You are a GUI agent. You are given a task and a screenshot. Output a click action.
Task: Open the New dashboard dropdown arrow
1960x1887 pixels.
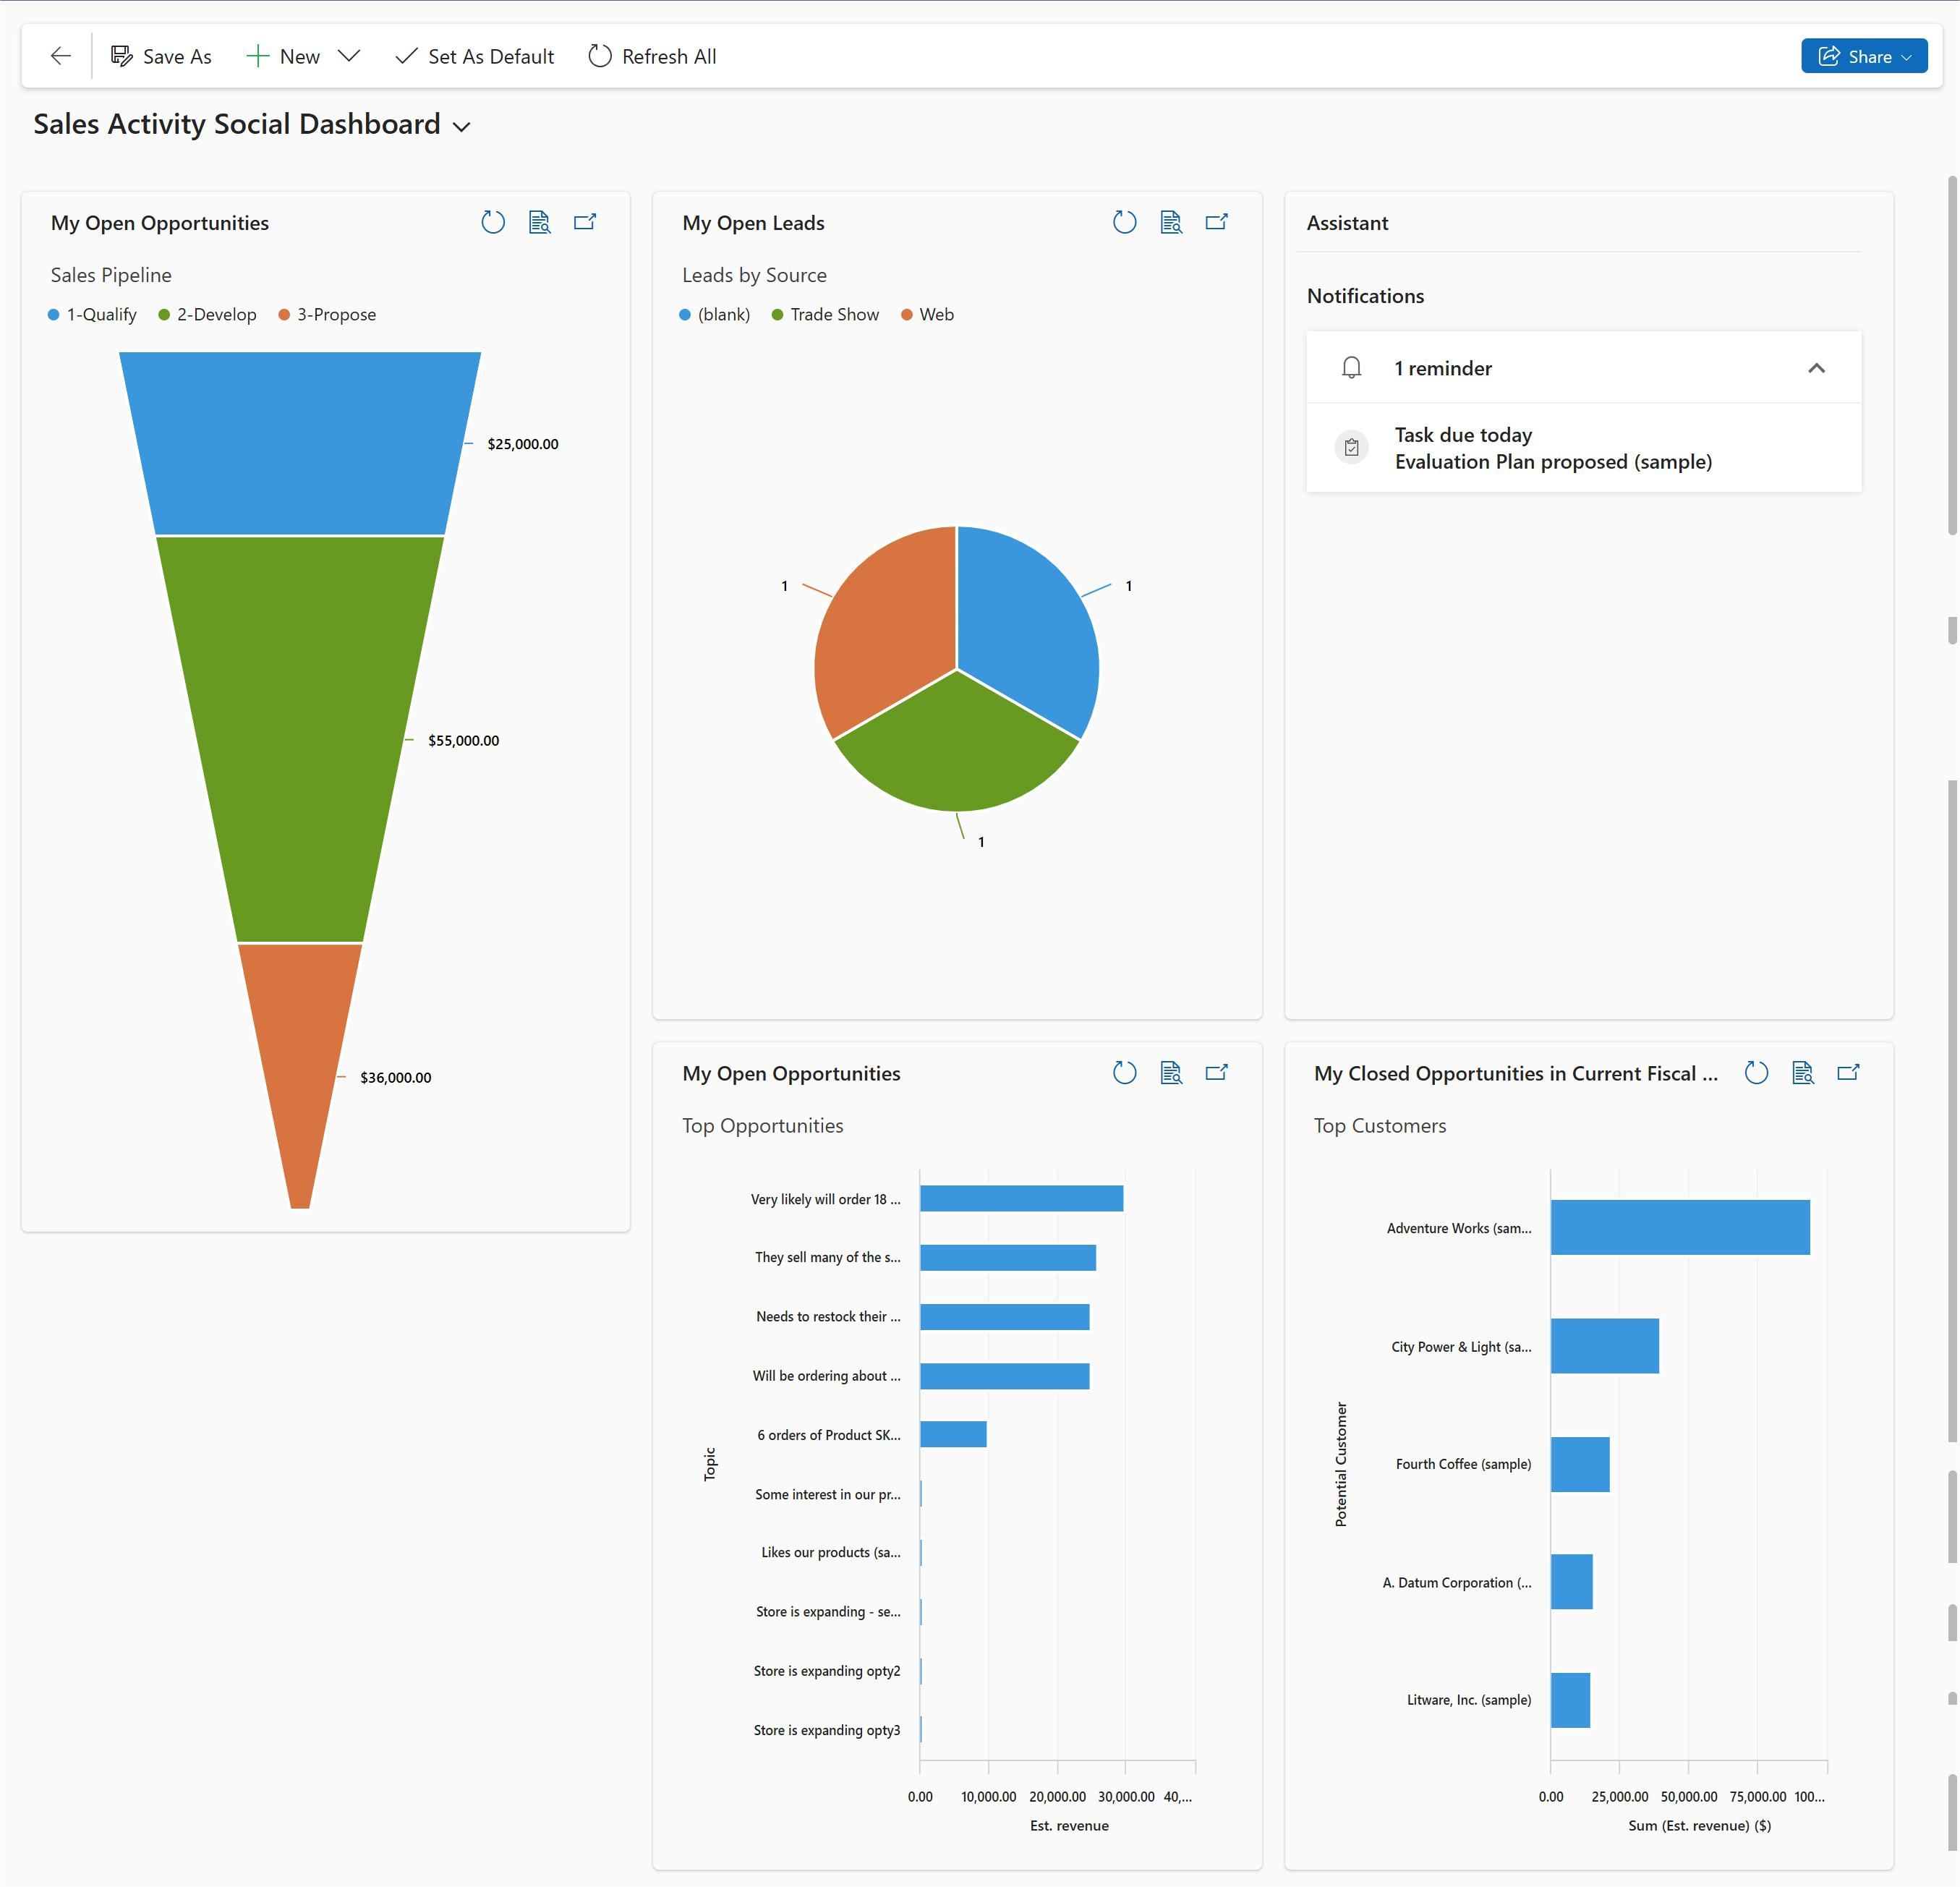(x=350, y=56)
